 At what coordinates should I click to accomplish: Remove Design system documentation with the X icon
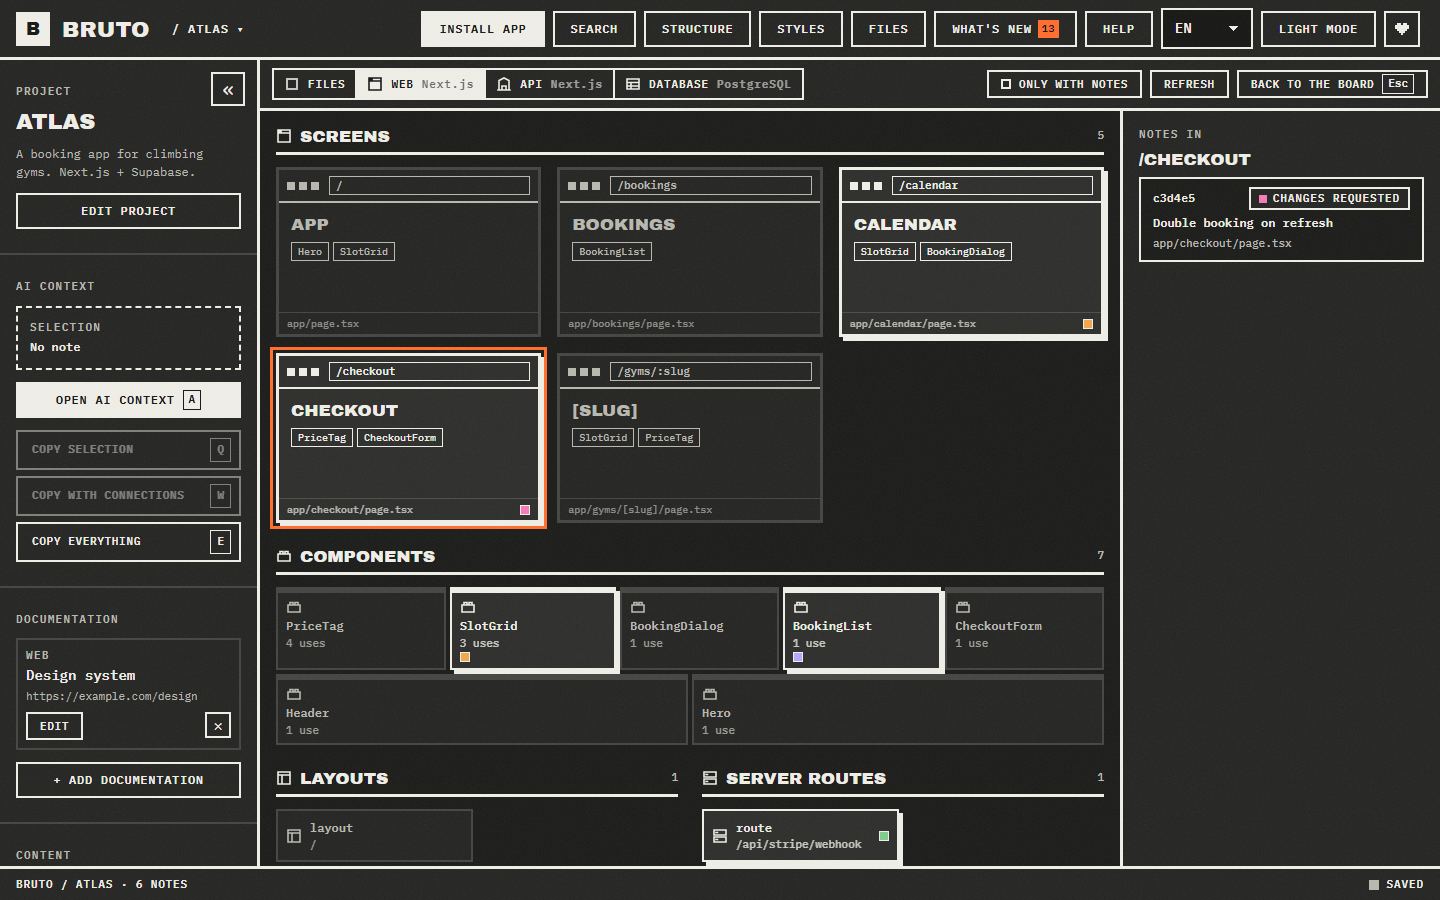coord(218,726)
